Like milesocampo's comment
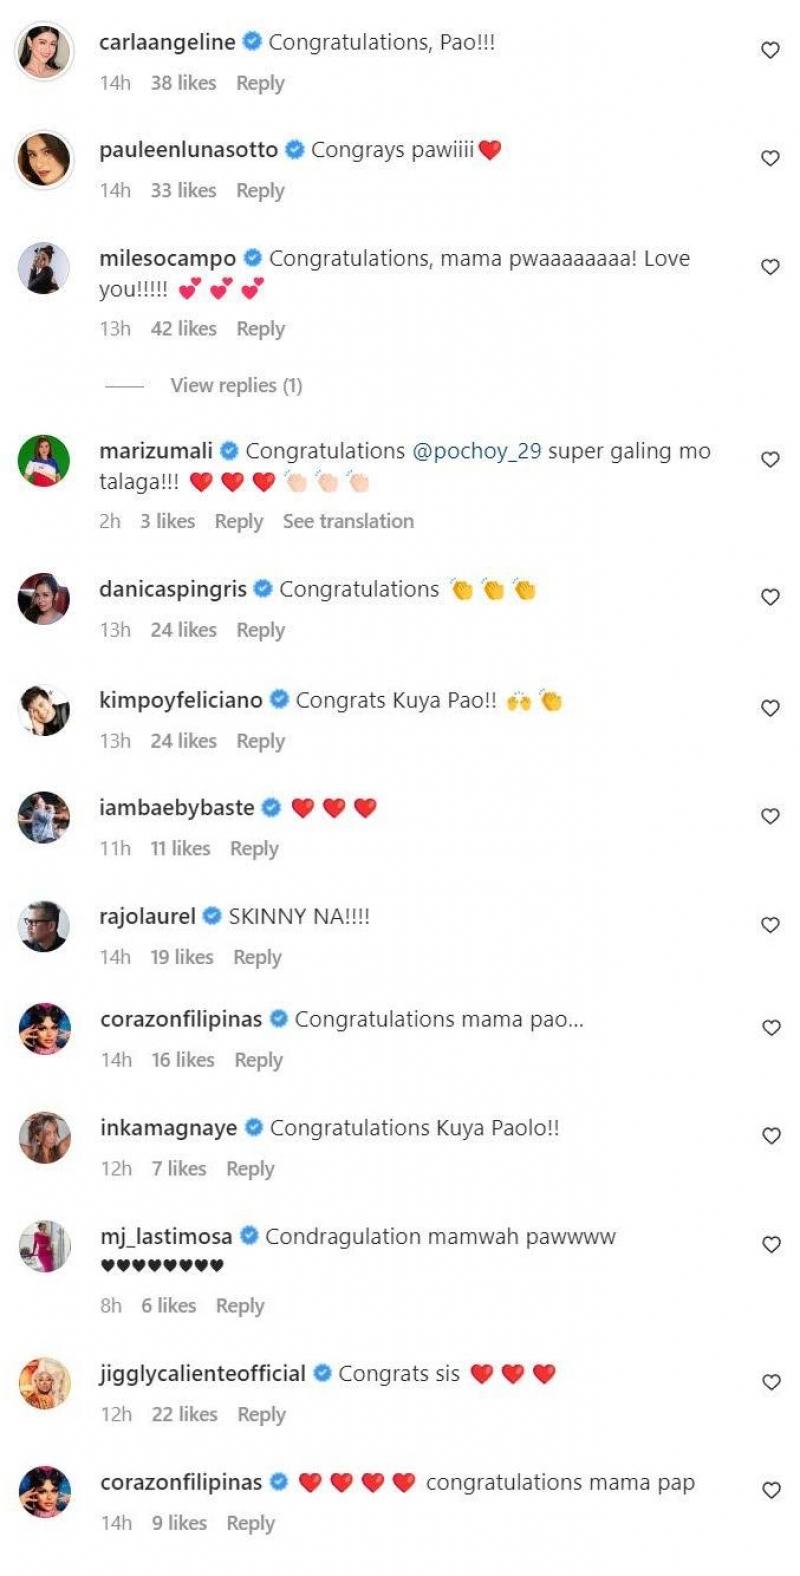800x1576 pixels. point(770,267)
